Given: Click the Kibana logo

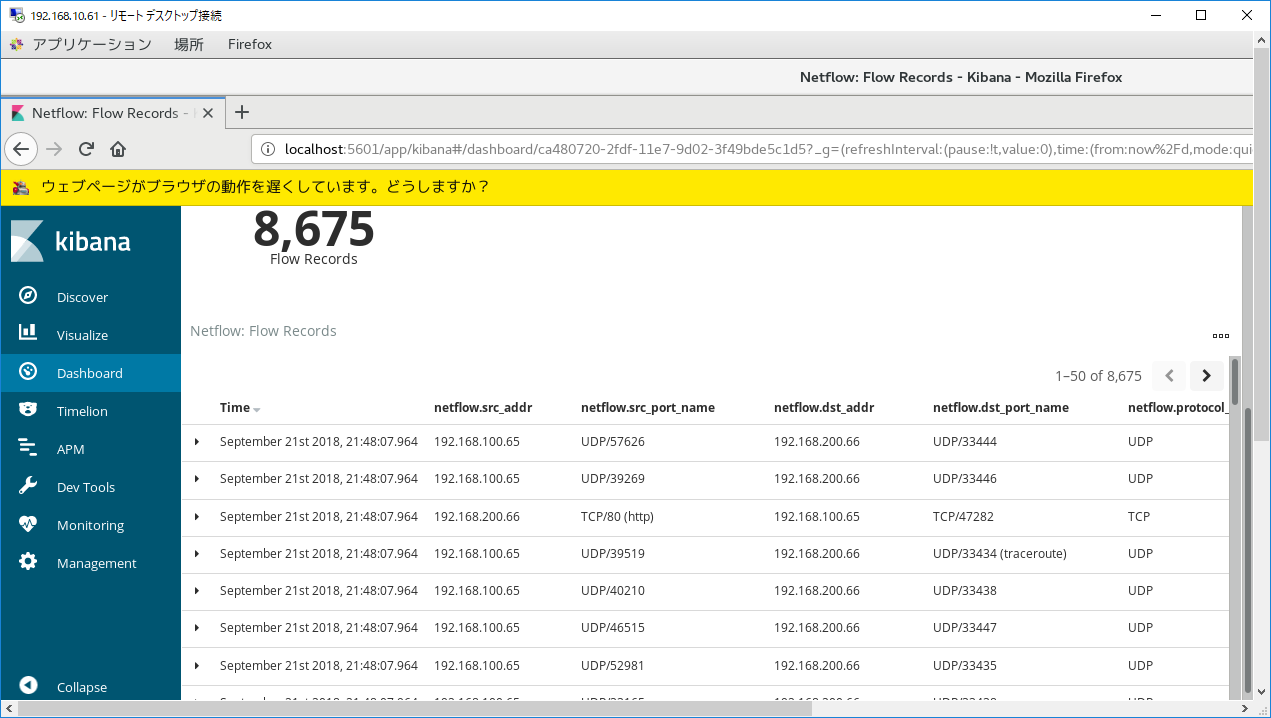Looking at the screenshot, I should click(x=91, y=240).
